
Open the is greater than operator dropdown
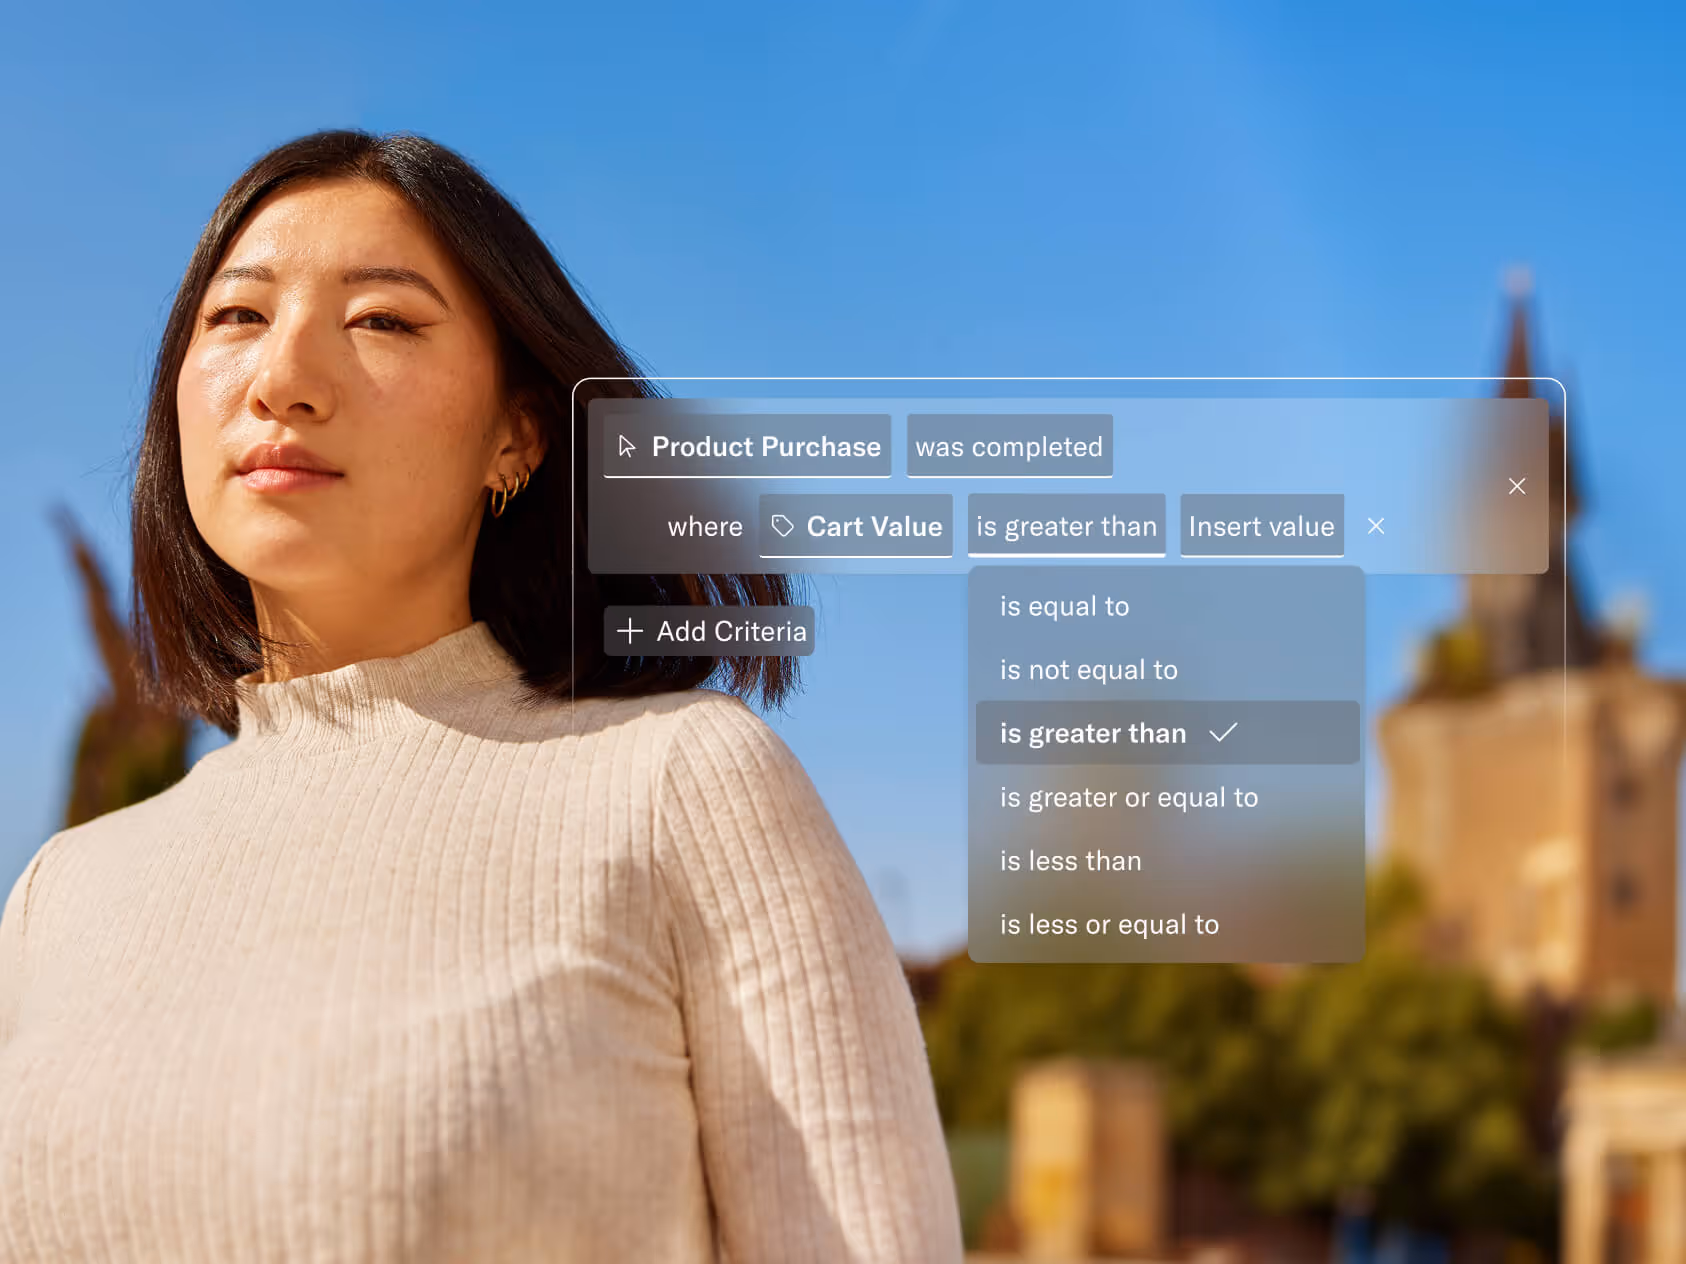[1065, 525]
